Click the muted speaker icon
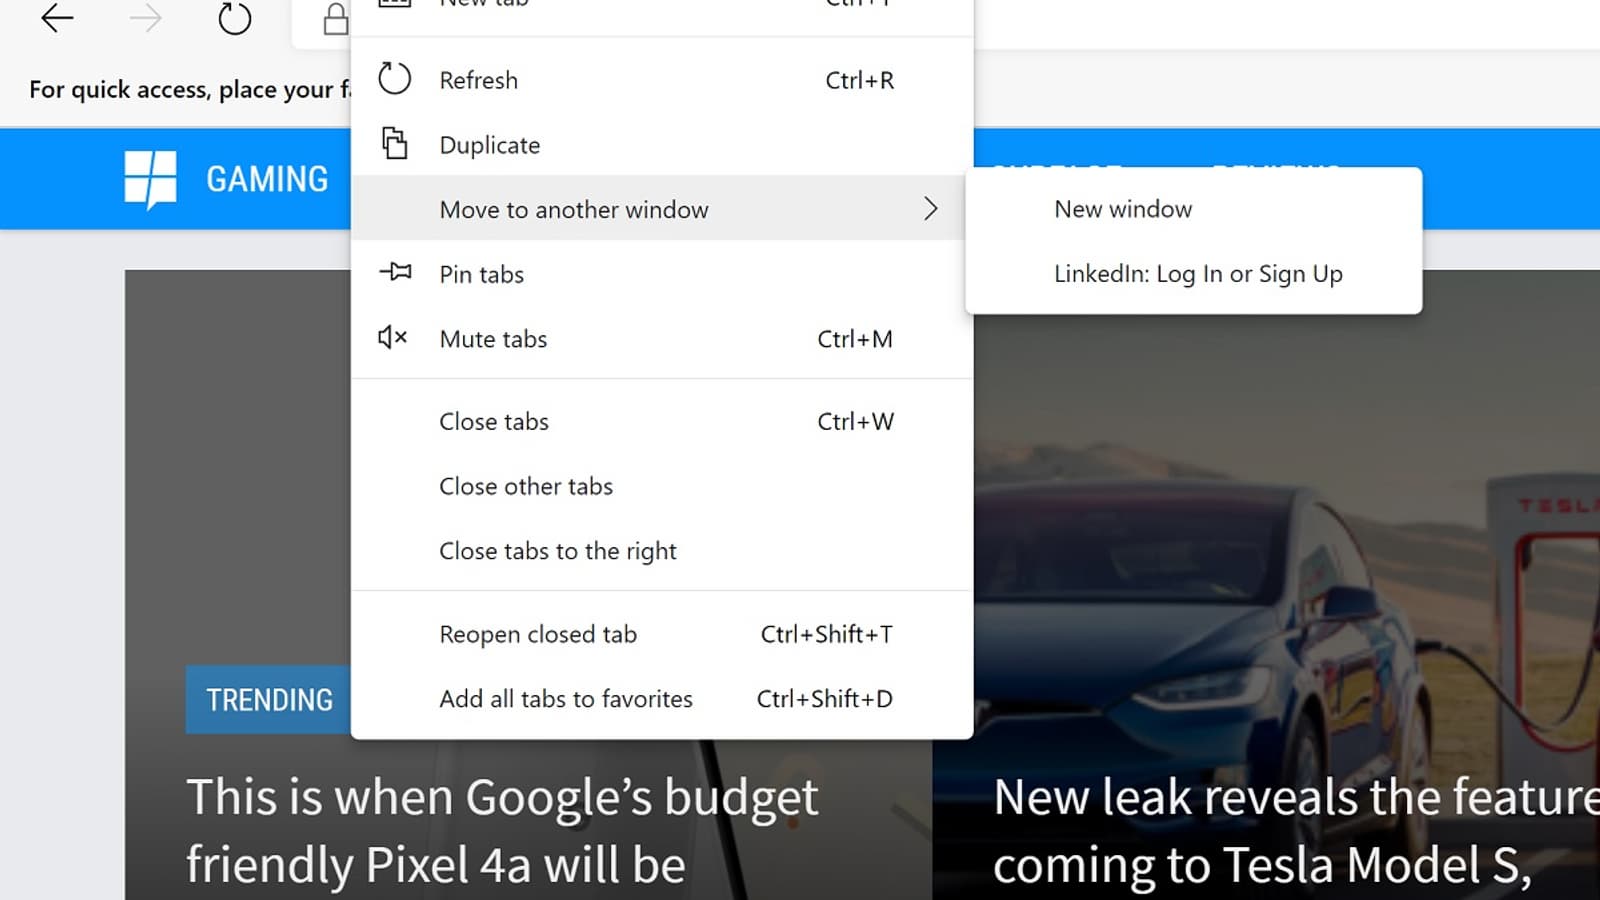Screen dimensions: 1600x900 (393, 338)
